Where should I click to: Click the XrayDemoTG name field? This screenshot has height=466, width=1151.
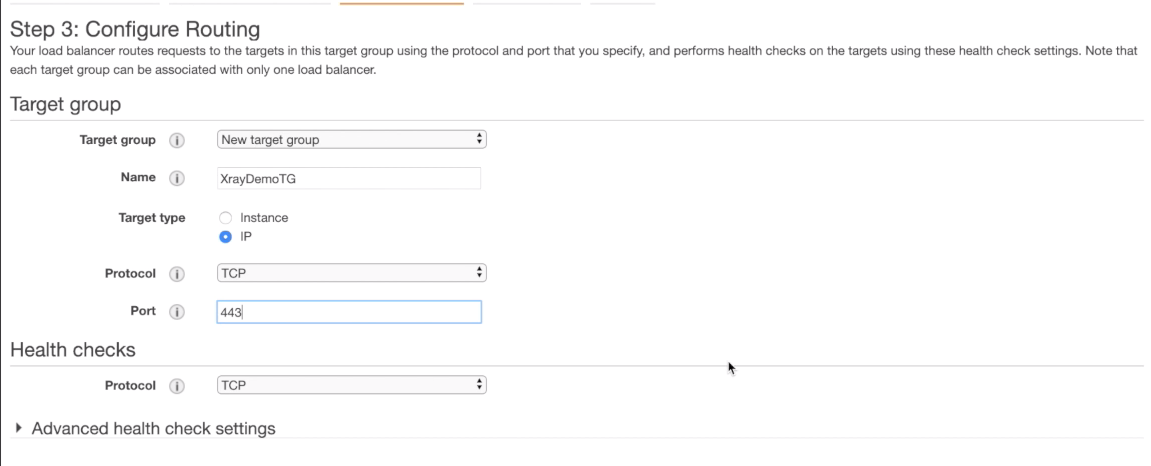coord(349,178)
